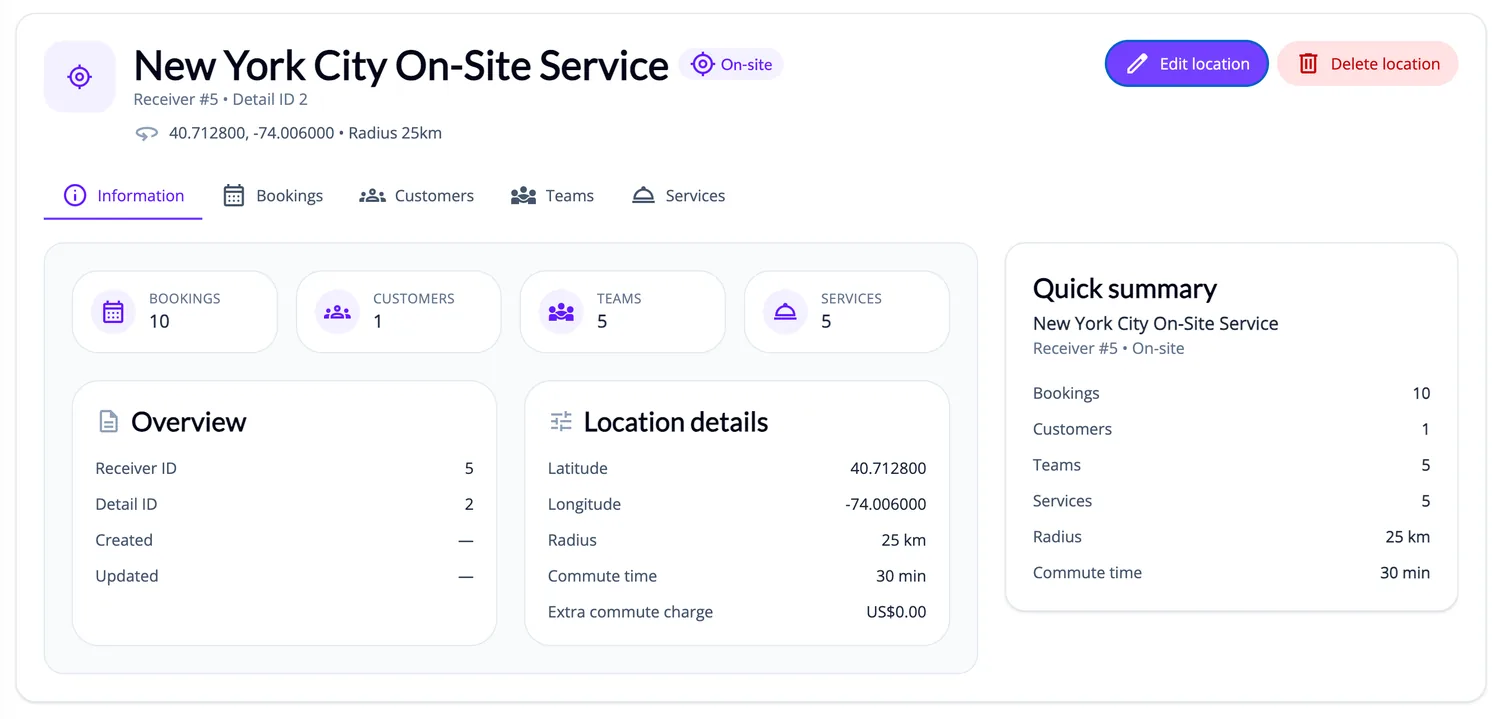
Task: Click the Created row in Overview
Action: click(285, 540)
